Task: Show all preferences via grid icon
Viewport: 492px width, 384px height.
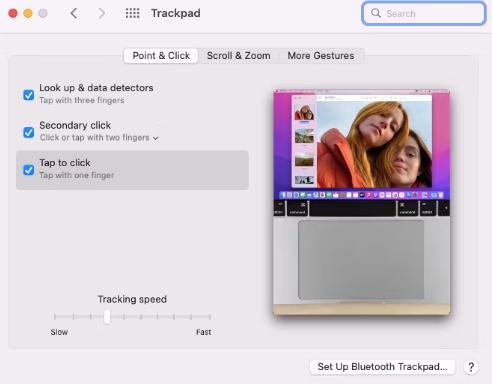Action: coord(132,13)
